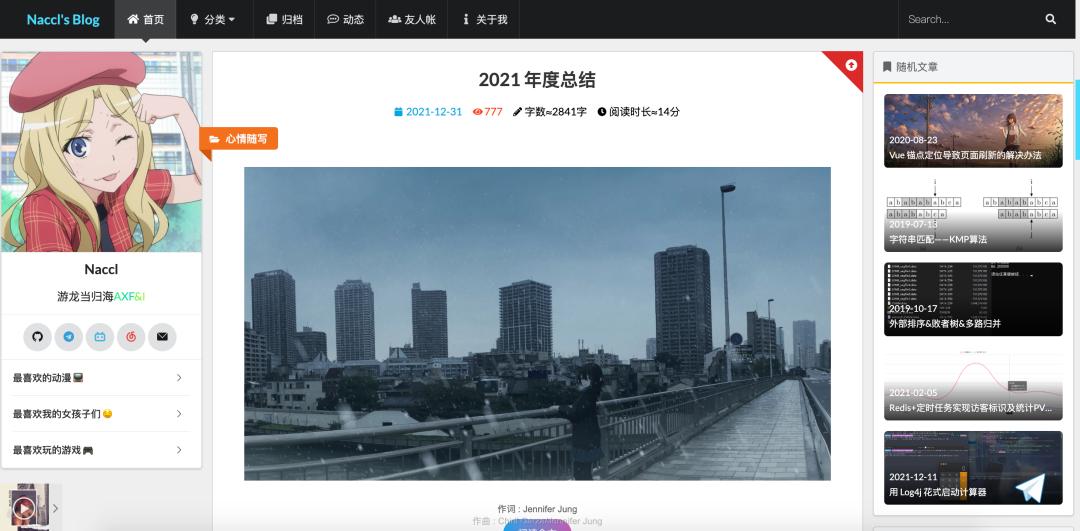Focus the Search input field
This screenshot has height=531, width=1080.
(971, 19)
